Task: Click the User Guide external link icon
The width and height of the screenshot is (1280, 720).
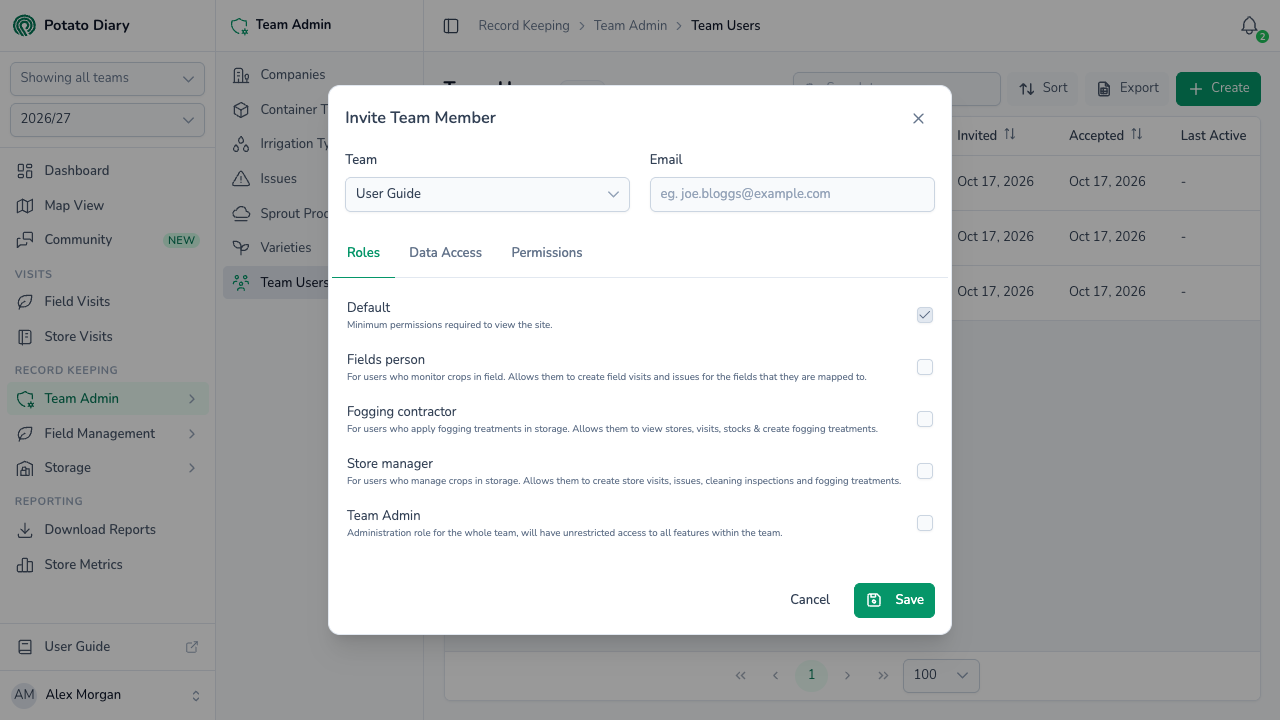Action: [x=192, y=647]
